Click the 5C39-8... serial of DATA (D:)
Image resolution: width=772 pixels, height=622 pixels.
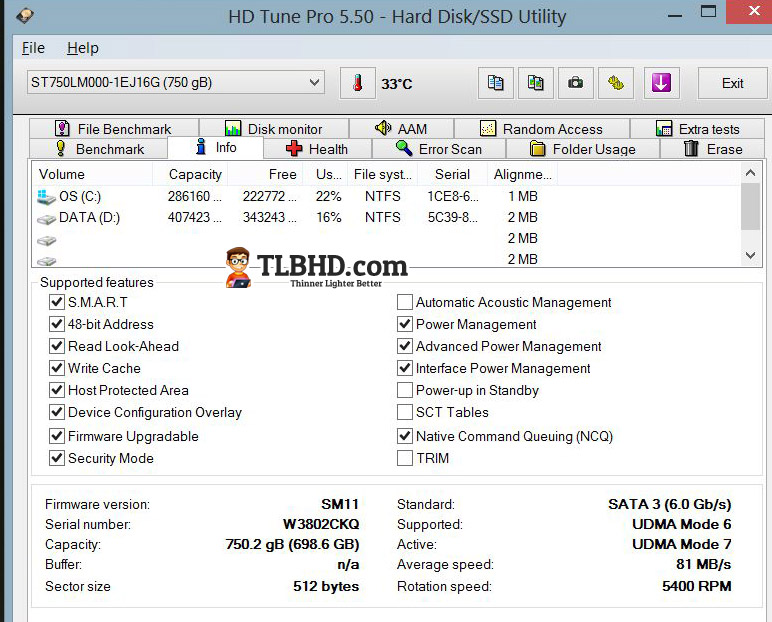[x=452, y=218]
